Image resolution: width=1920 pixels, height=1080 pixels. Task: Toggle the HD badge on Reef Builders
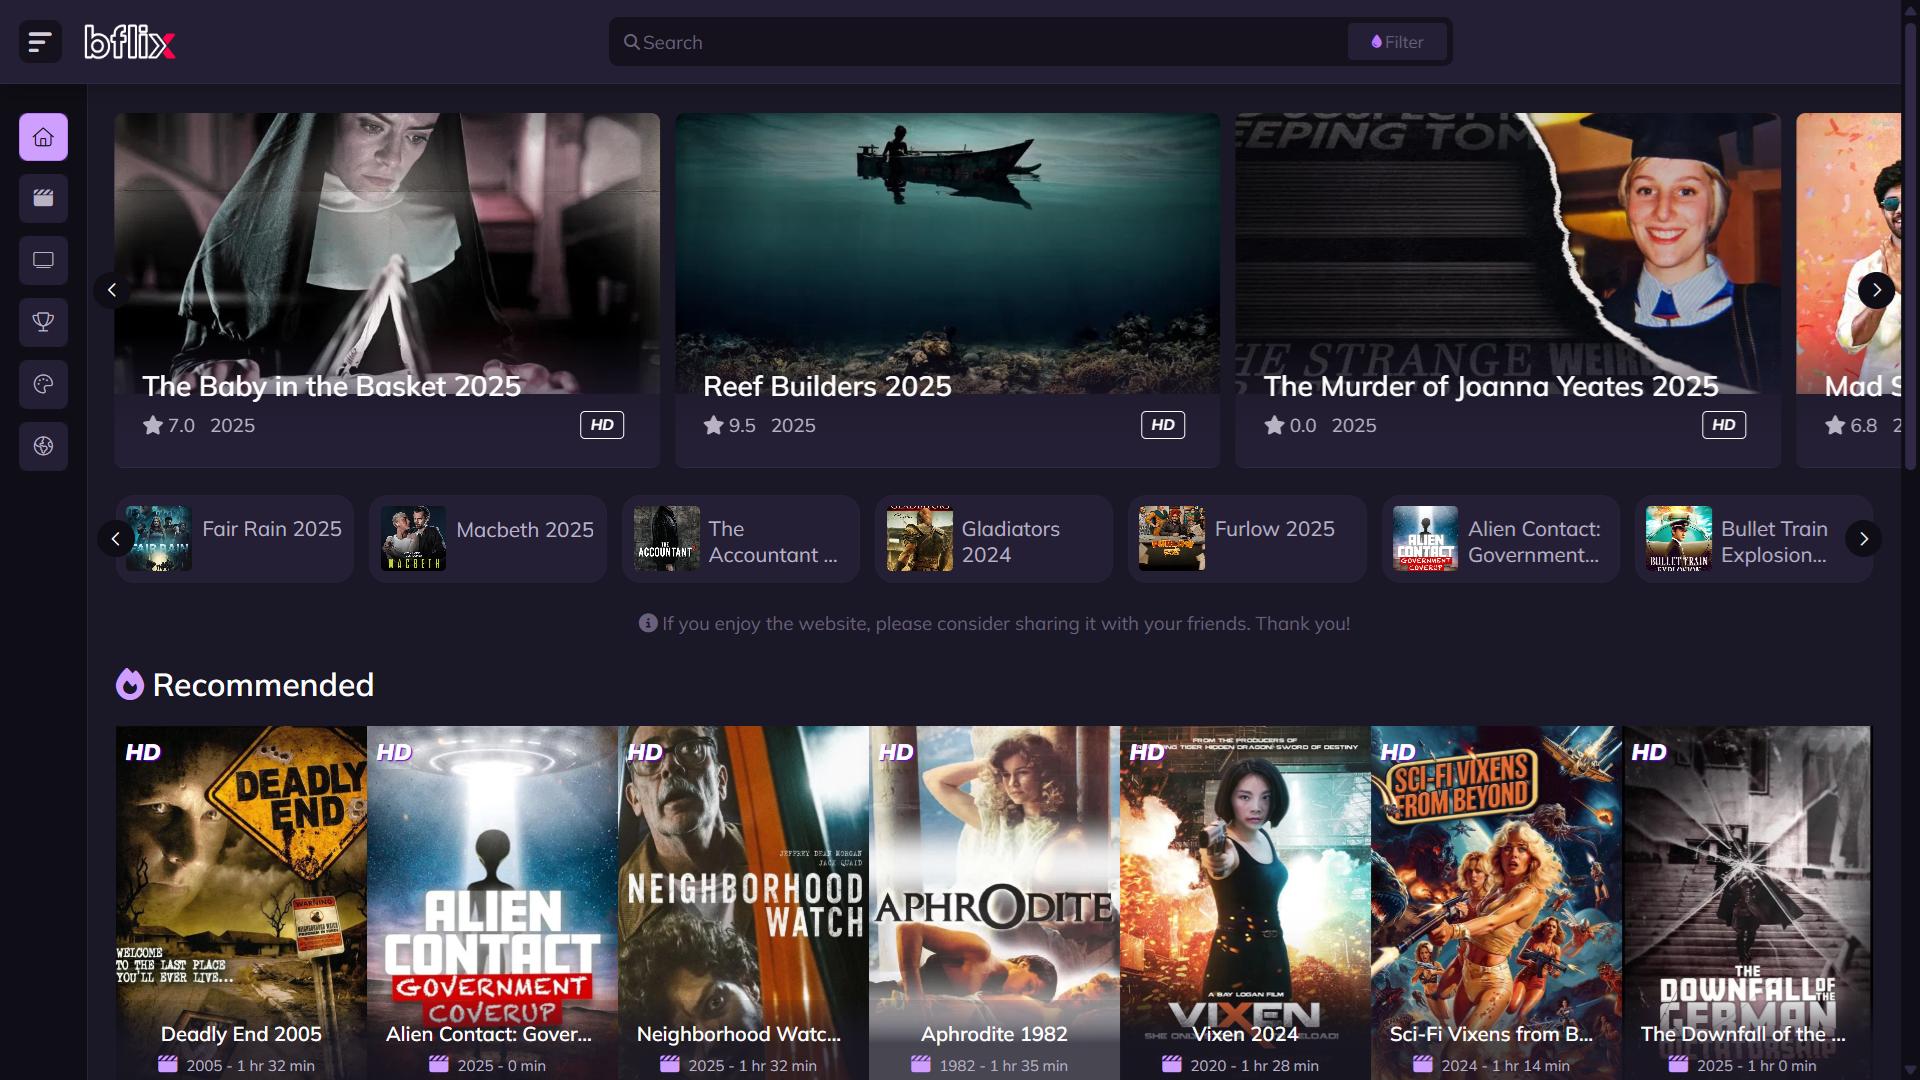(x=1162, y=424)
